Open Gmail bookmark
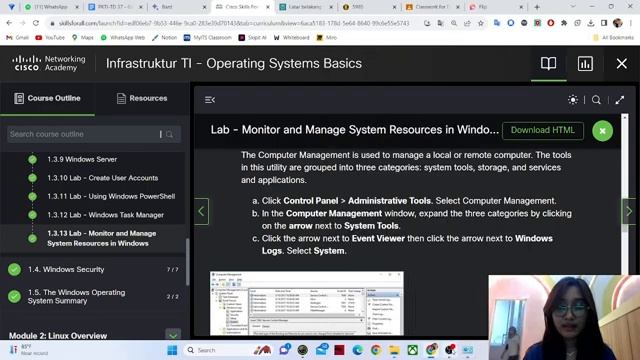The height and width of the screenshot is (360, 640). click(17, 38)
